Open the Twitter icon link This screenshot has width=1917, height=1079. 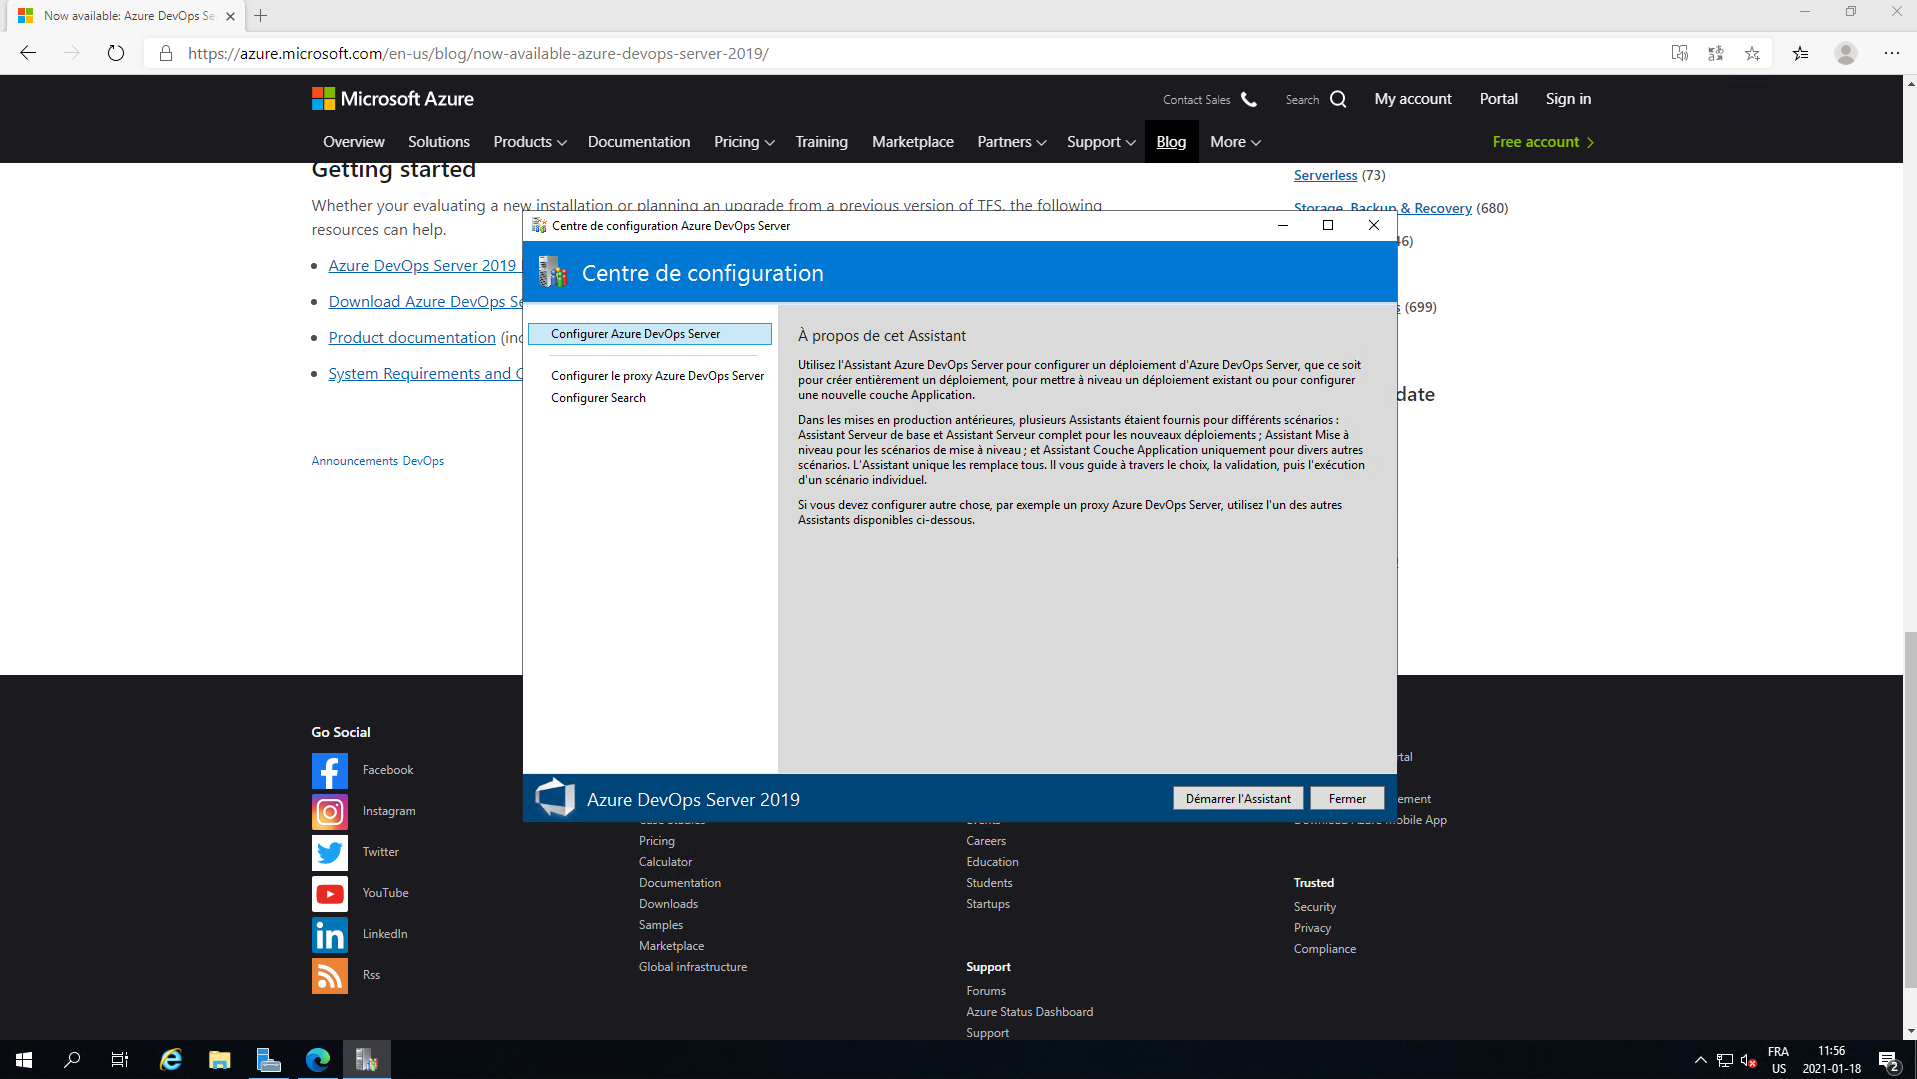[329, 853]
